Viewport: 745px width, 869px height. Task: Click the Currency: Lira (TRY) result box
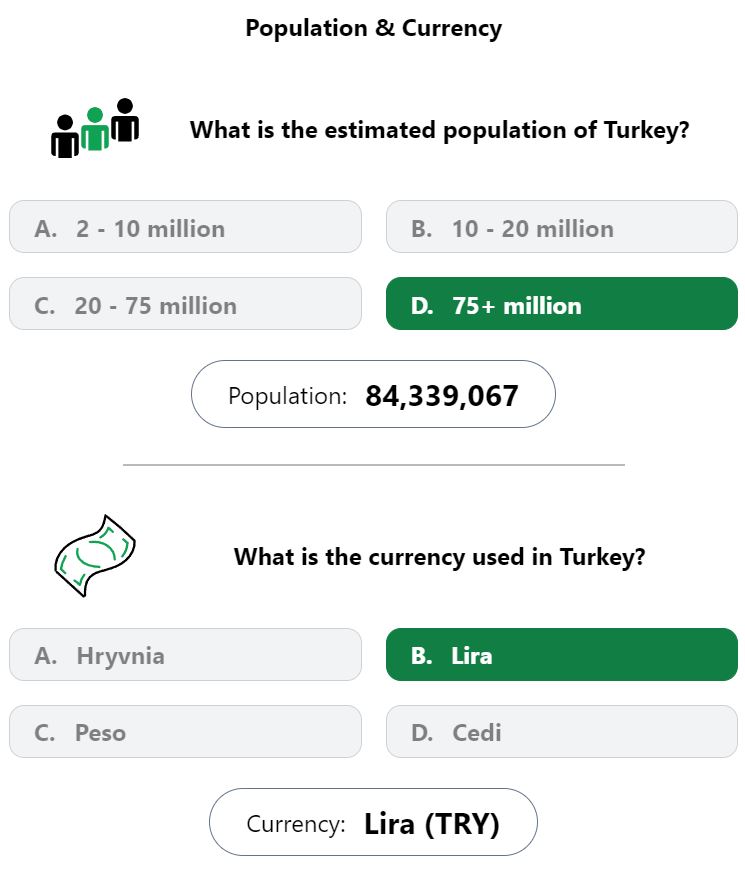tap(373, 822)
